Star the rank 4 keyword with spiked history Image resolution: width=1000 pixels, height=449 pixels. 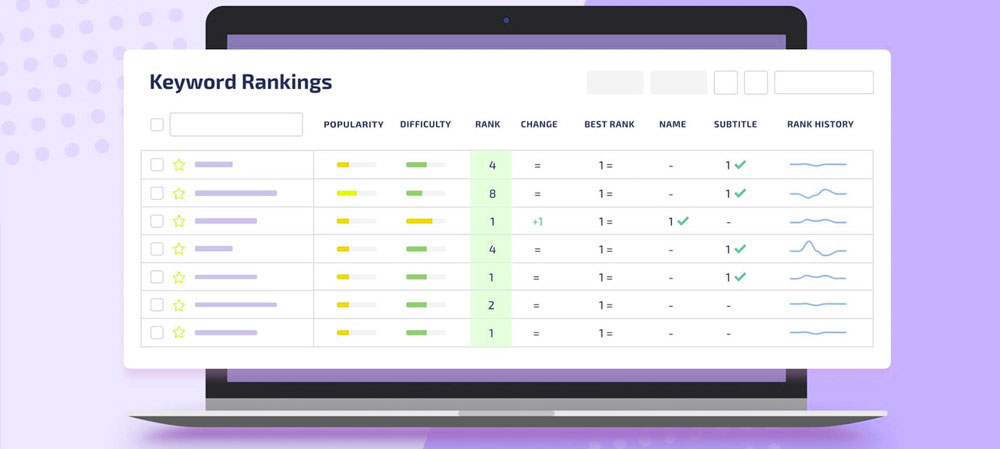pyautogui.click(x=179, y=249)
